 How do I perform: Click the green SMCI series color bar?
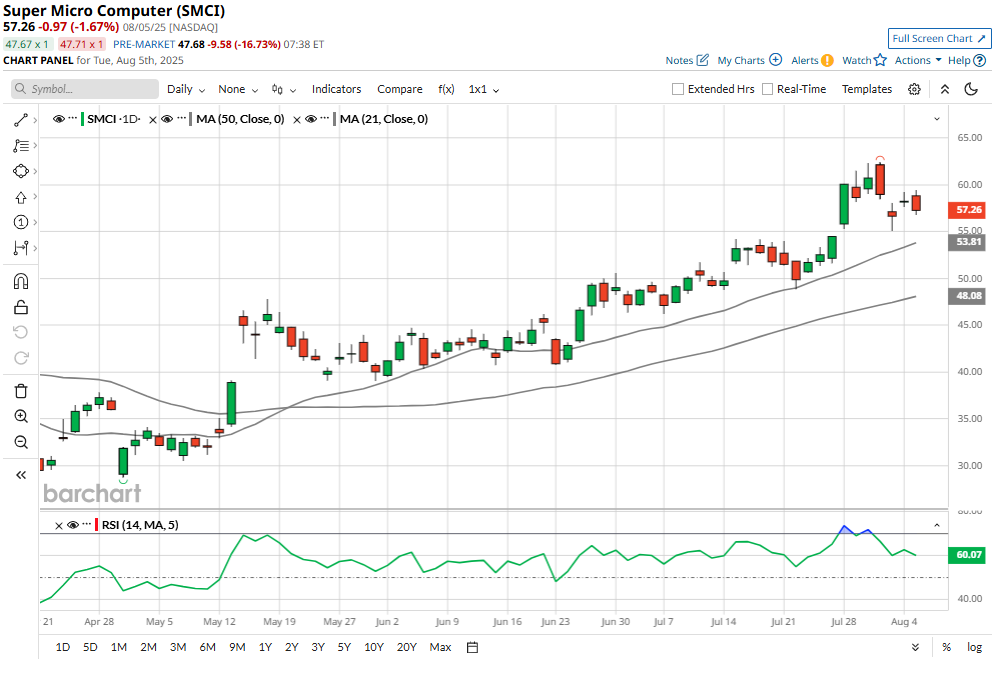(82, 119)
